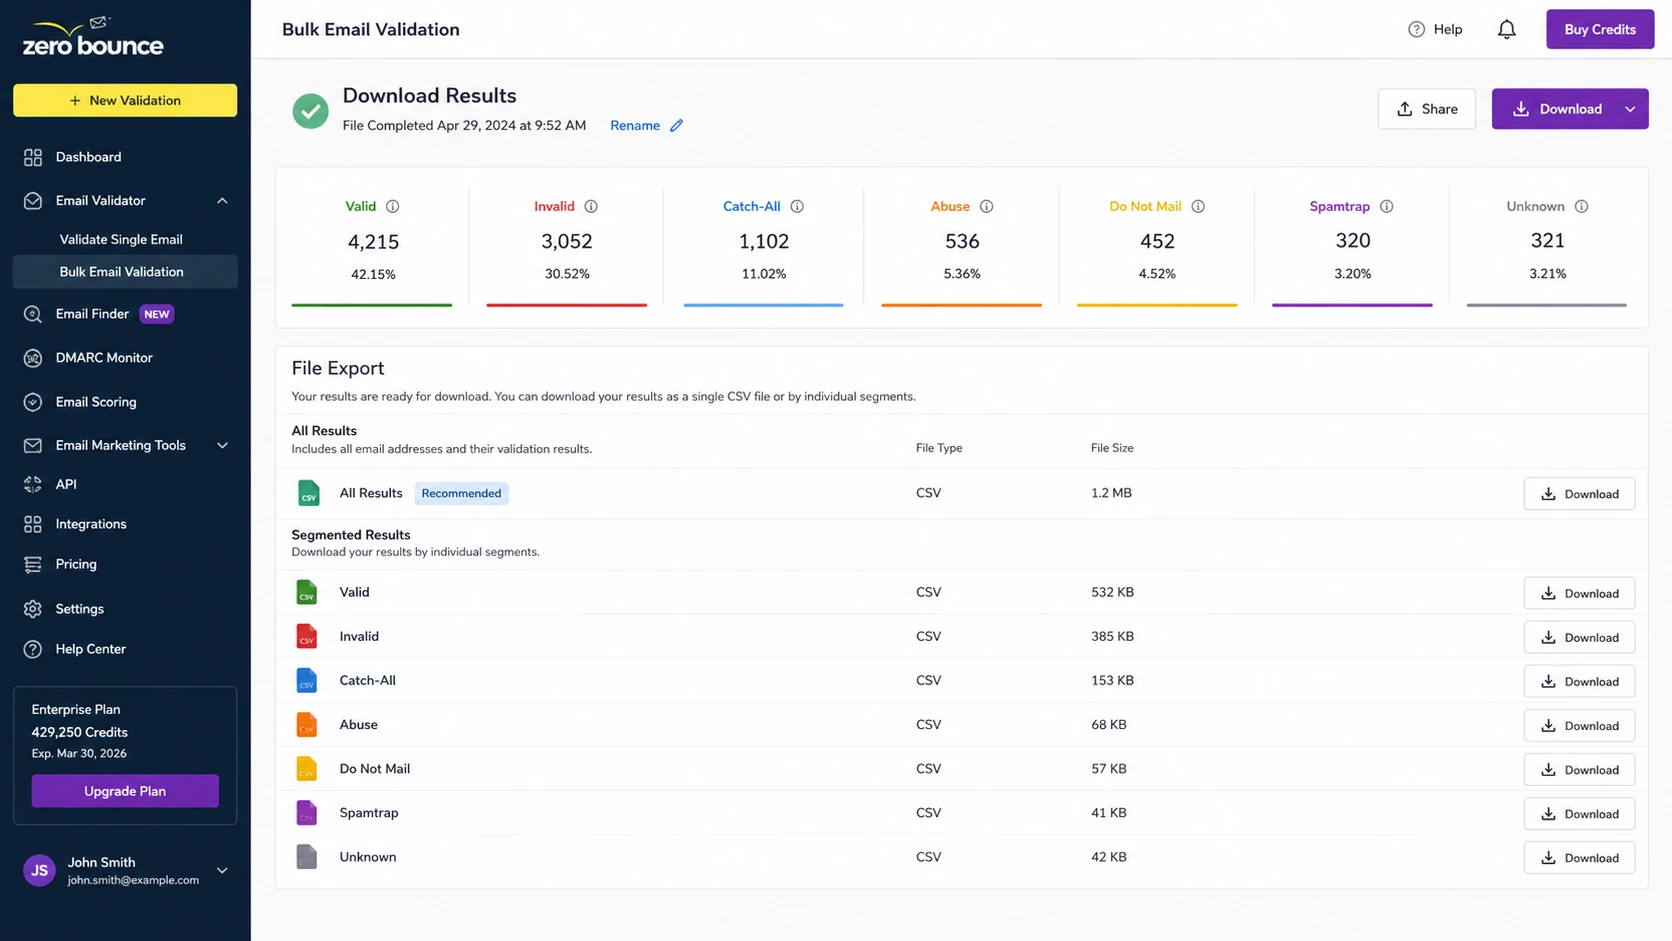Click the Help Center question icon
1672x941 pixels.
(33, 649)
